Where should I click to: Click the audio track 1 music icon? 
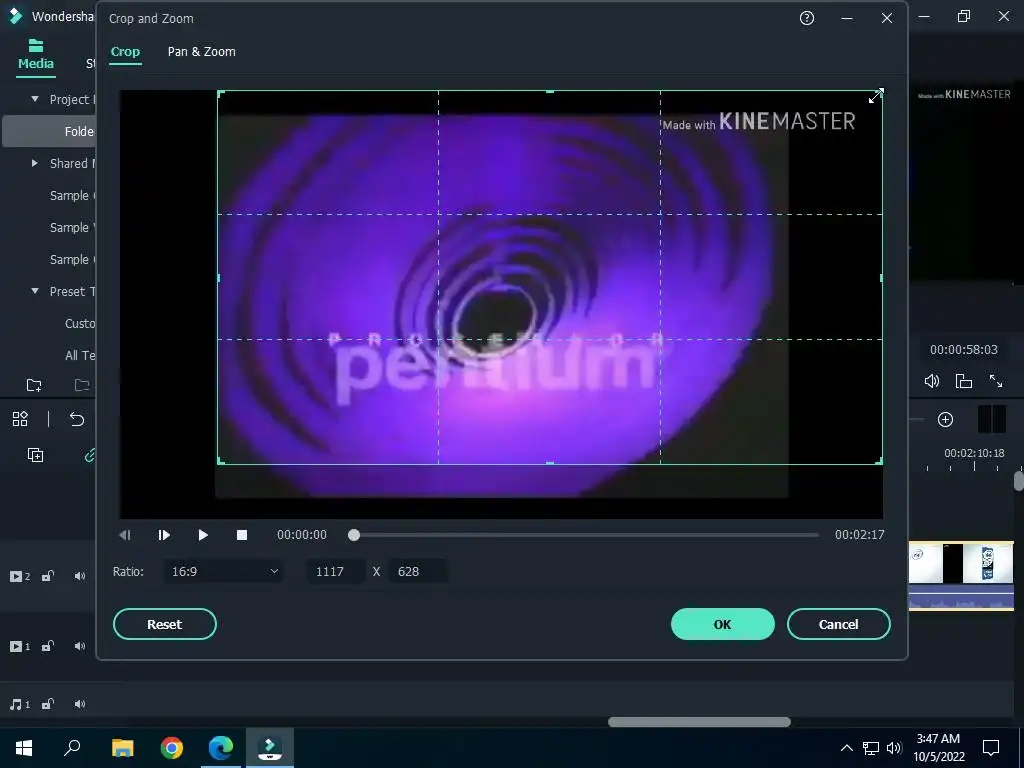coord(20,705)
